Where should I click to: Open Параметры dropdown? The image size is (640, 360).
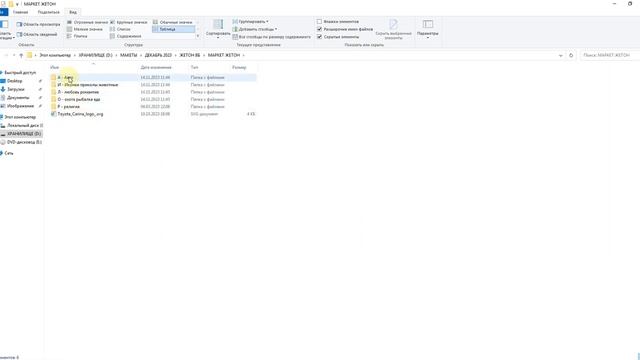(x=428, y=29)
